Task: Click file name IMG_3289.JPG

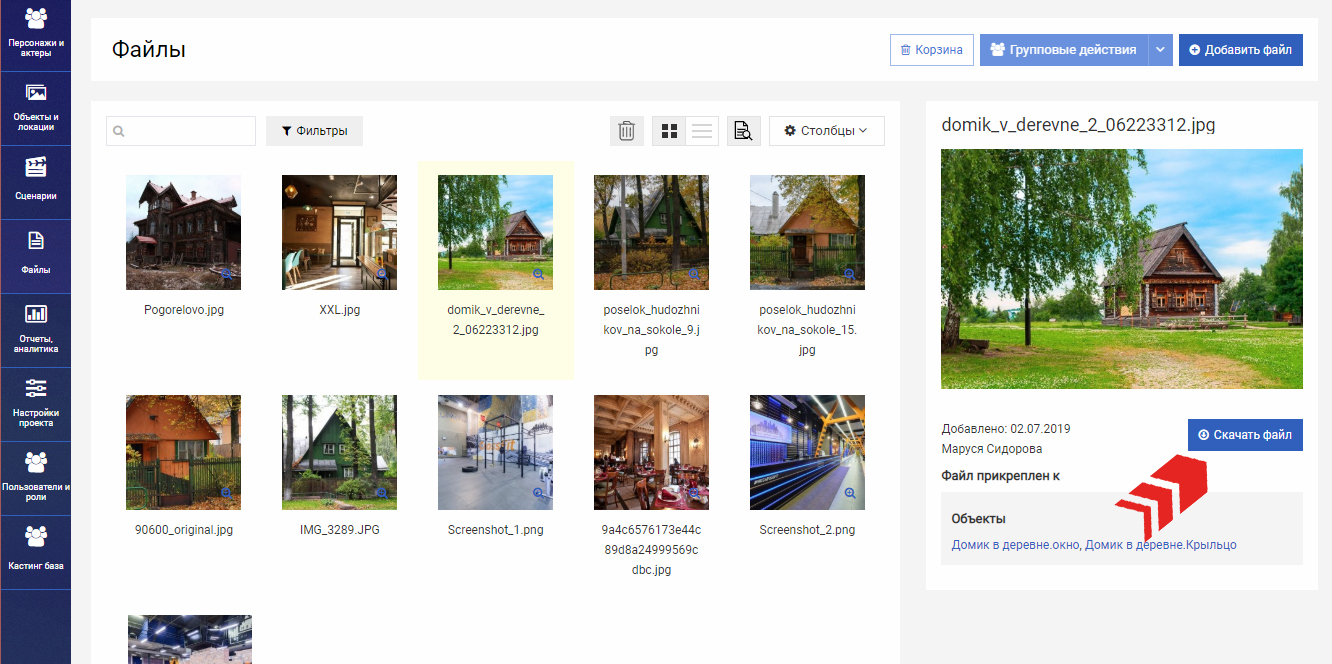Action: pos(340,530)
